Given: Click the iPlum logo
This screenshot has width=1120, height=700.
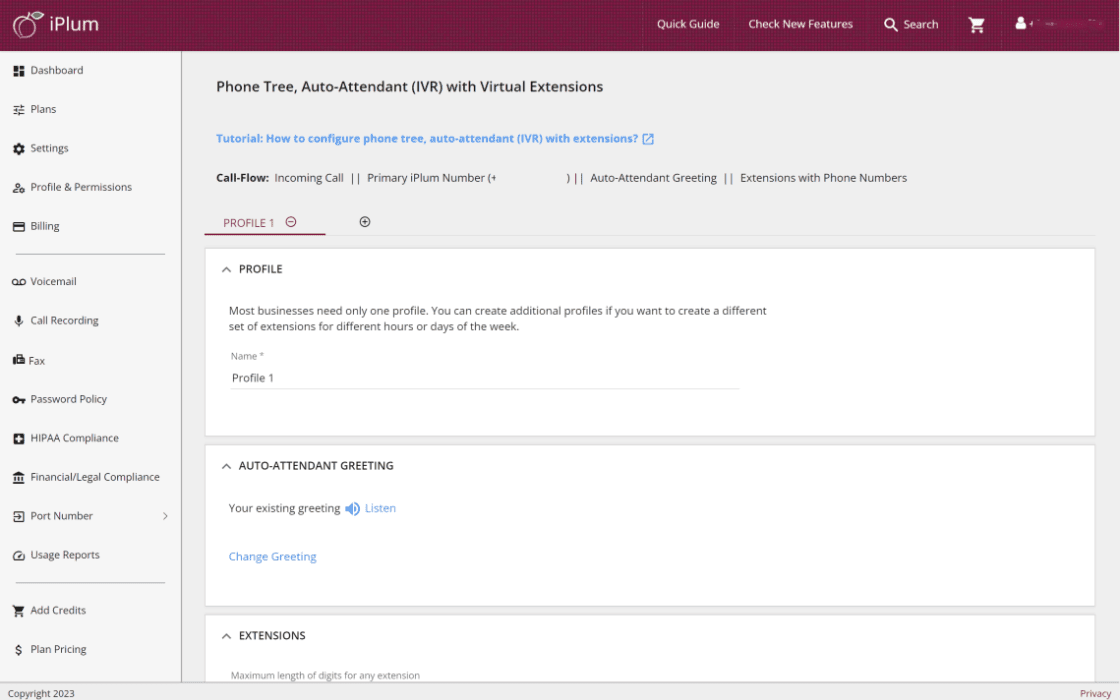Looking at the screenshot, I should [x=56, y=25].
